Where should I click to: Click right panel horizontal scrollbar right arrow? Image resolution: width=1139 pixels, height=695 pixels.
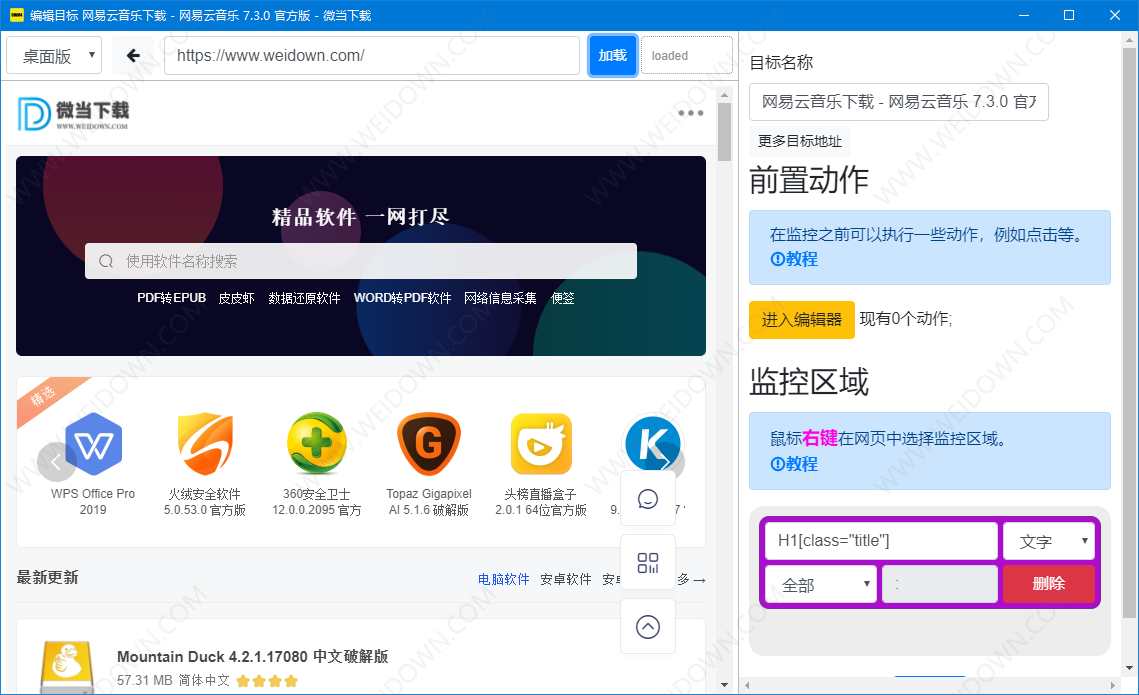click(1113, 685)
